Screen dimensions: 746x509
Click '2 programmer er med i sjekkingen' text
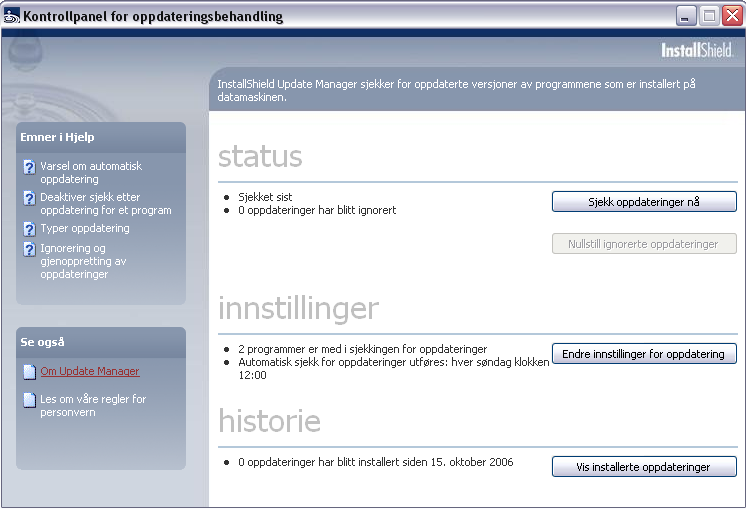pos(363,349)
